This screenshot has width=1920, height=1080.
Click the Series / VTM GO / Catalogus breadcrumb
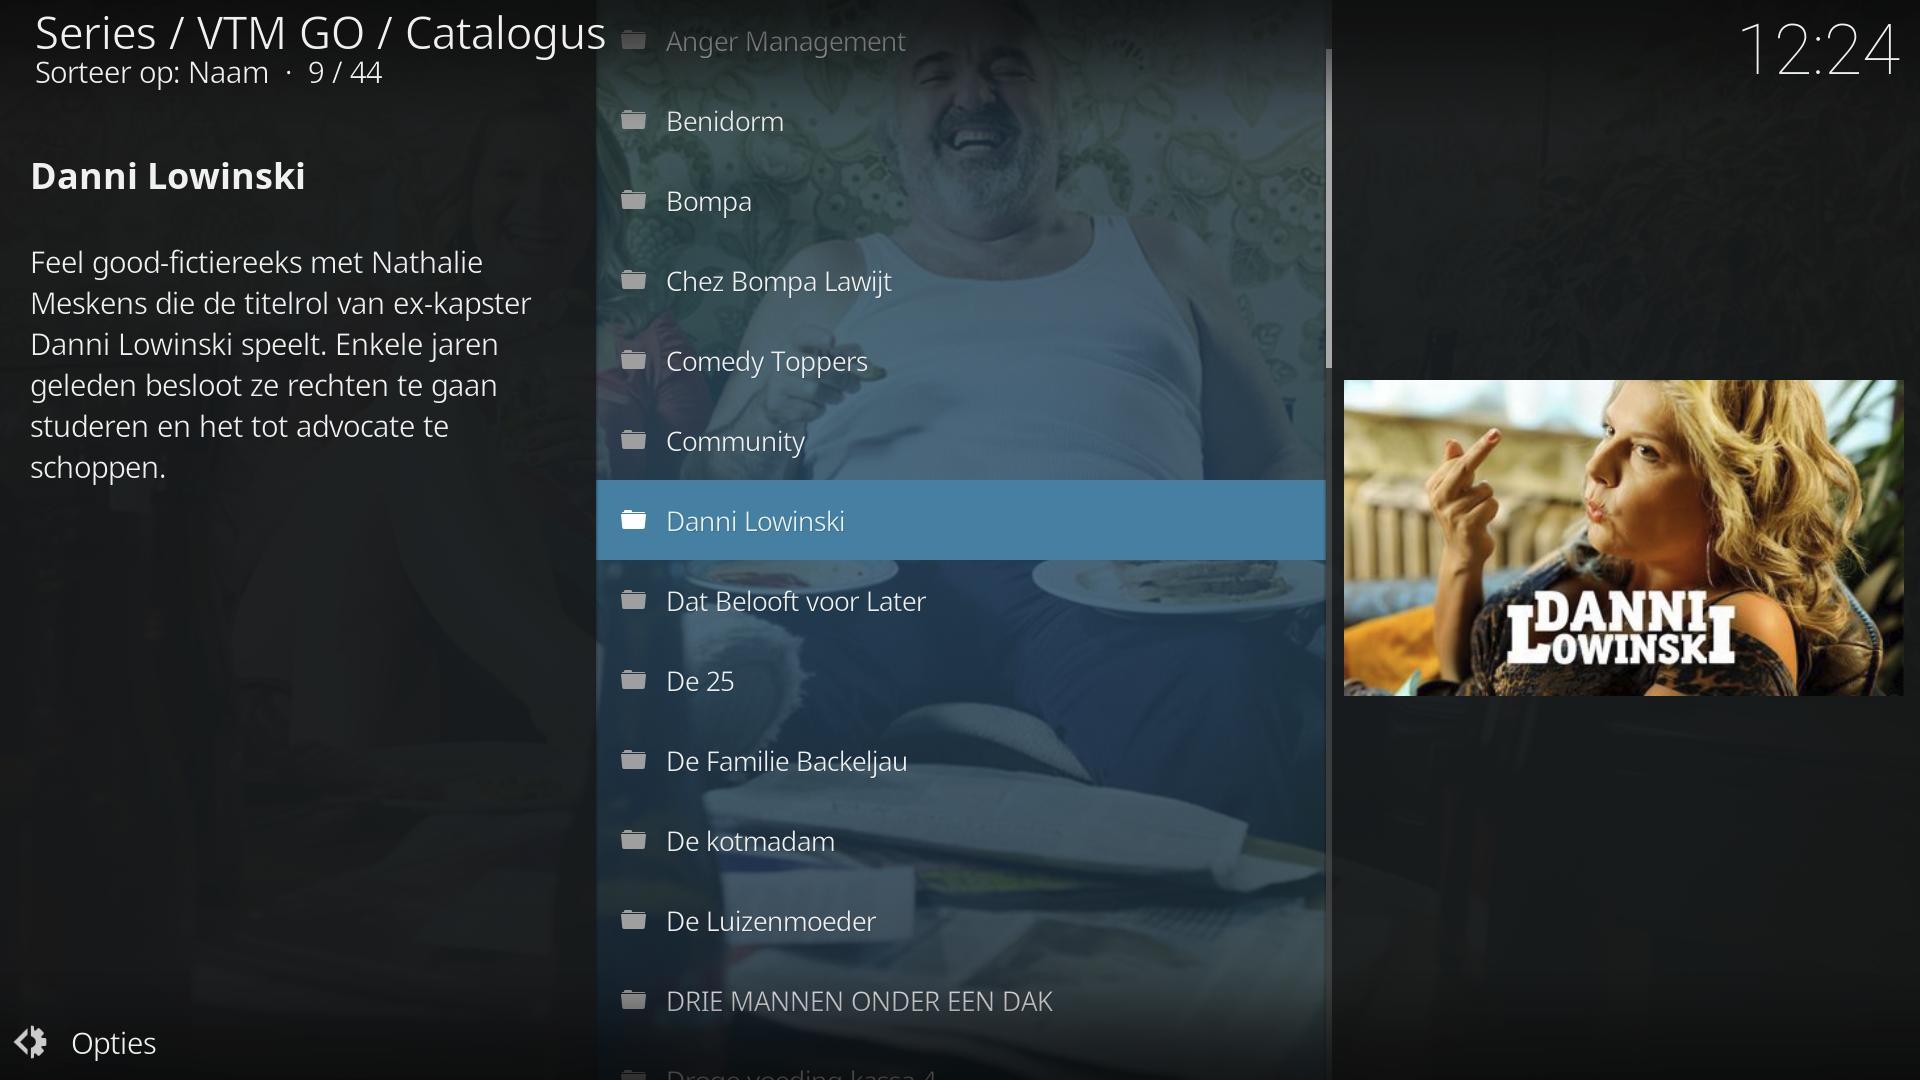[x=320, y=33]
